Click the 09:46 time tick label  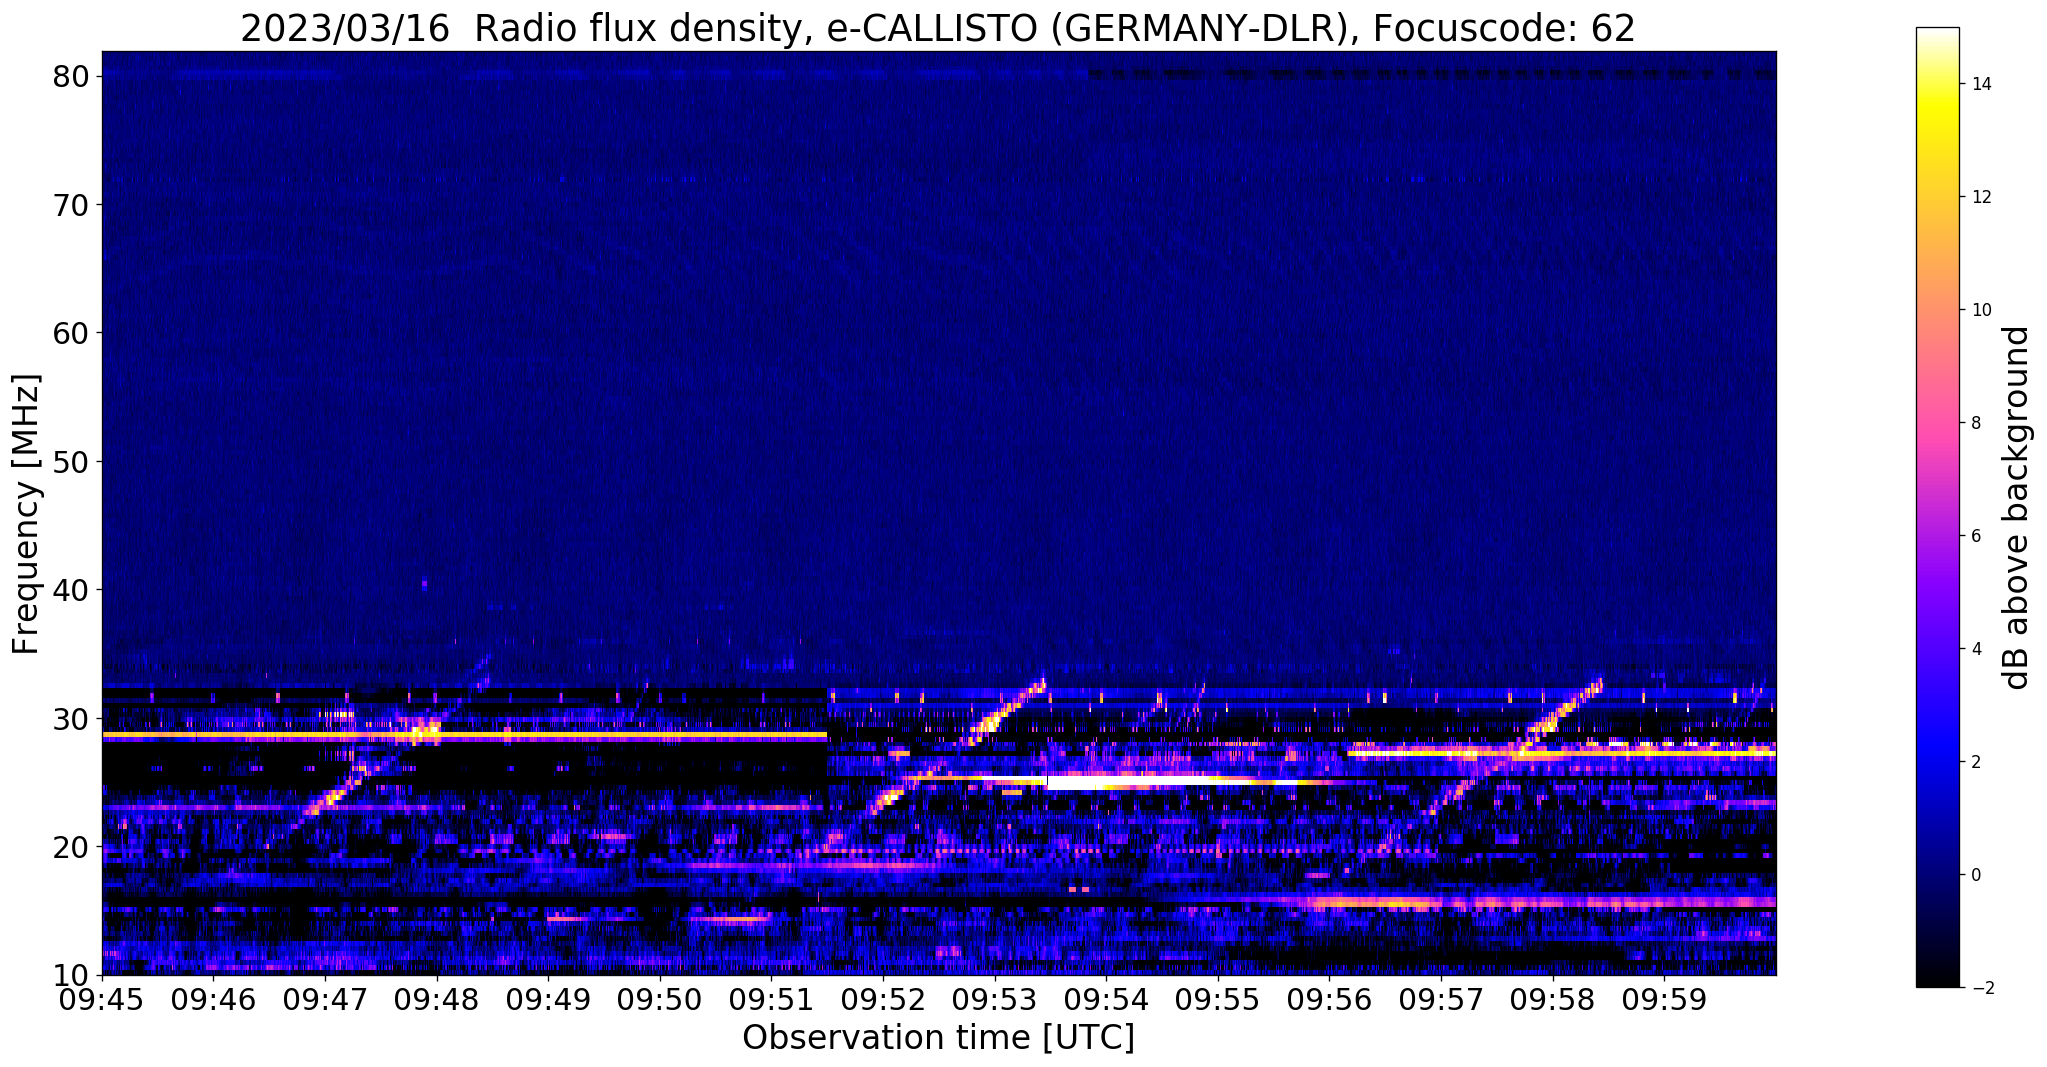click(214, 1000)
